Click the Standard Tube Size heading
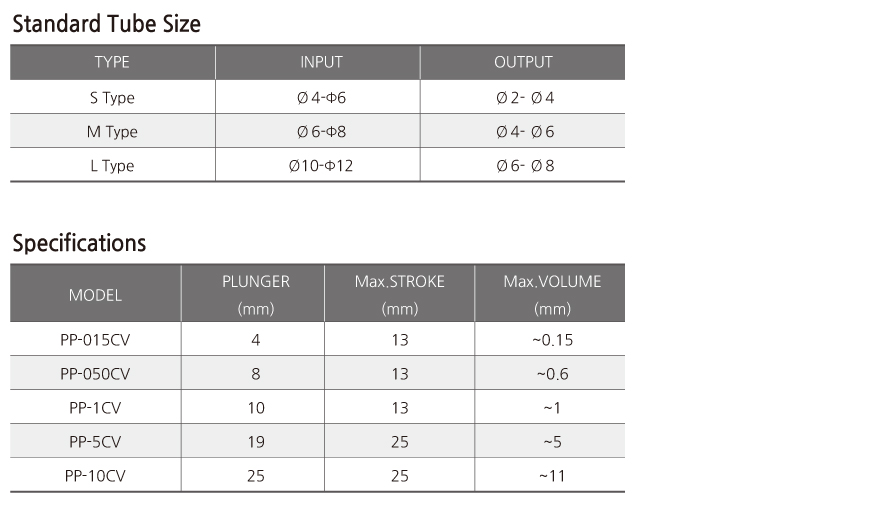 107,24
